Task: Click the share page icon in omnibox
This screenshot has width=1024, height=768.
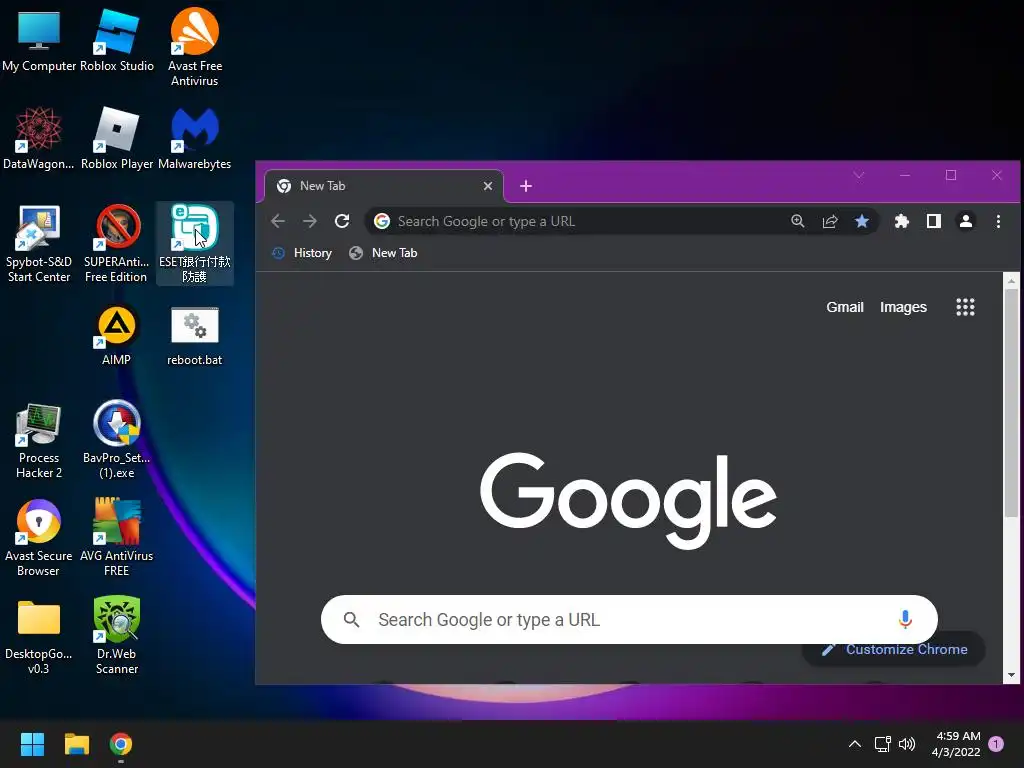Action: tap(829, 221)
